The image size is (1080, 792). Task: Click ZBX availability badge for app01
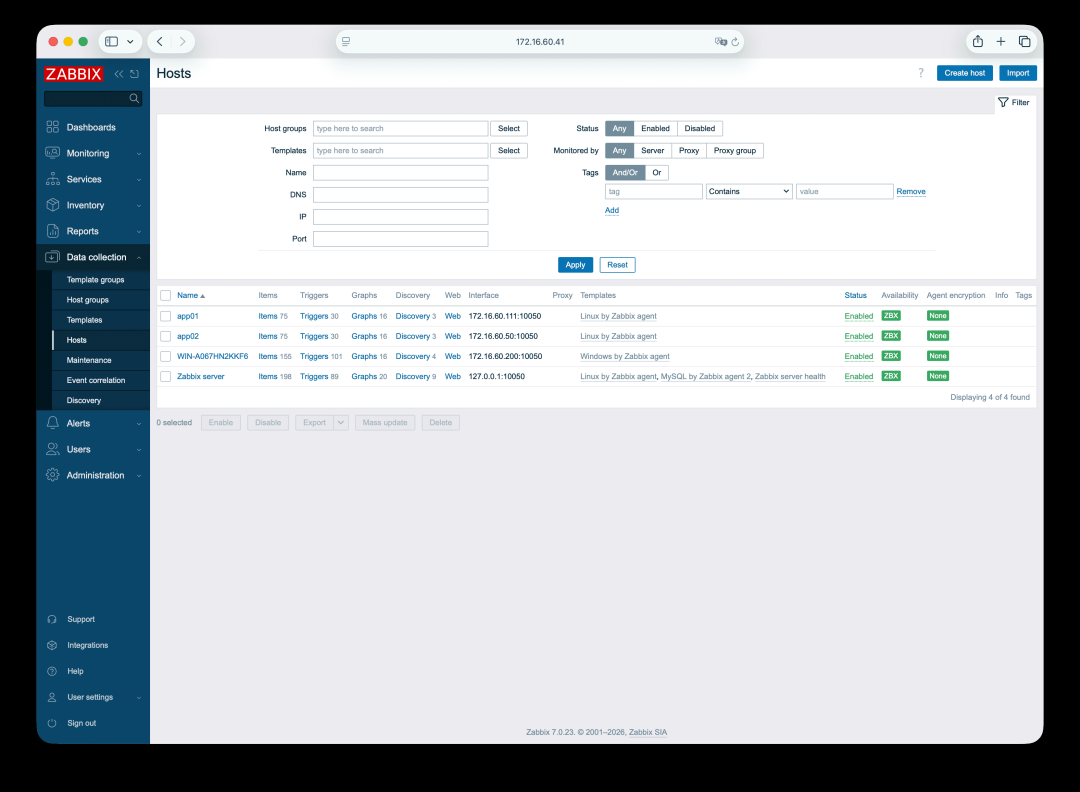click(891, 316)
